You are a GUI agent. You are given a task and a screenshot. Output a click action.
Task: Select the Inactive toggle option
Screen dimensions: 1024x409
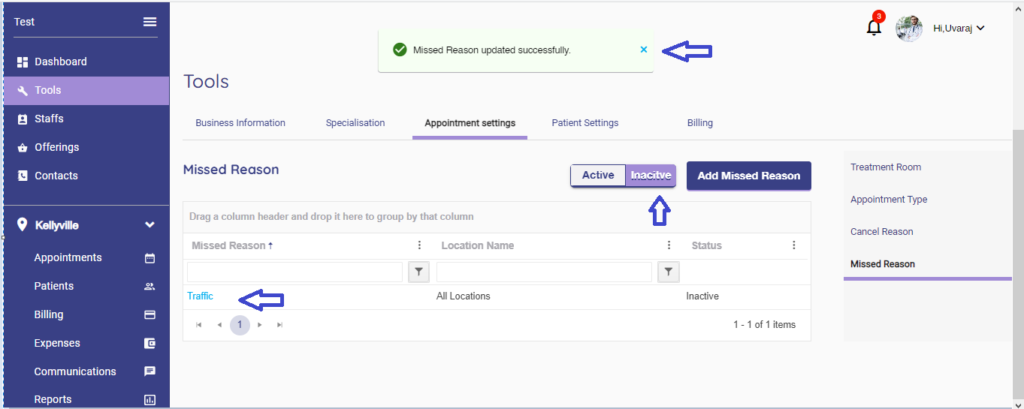click(651, 175)
